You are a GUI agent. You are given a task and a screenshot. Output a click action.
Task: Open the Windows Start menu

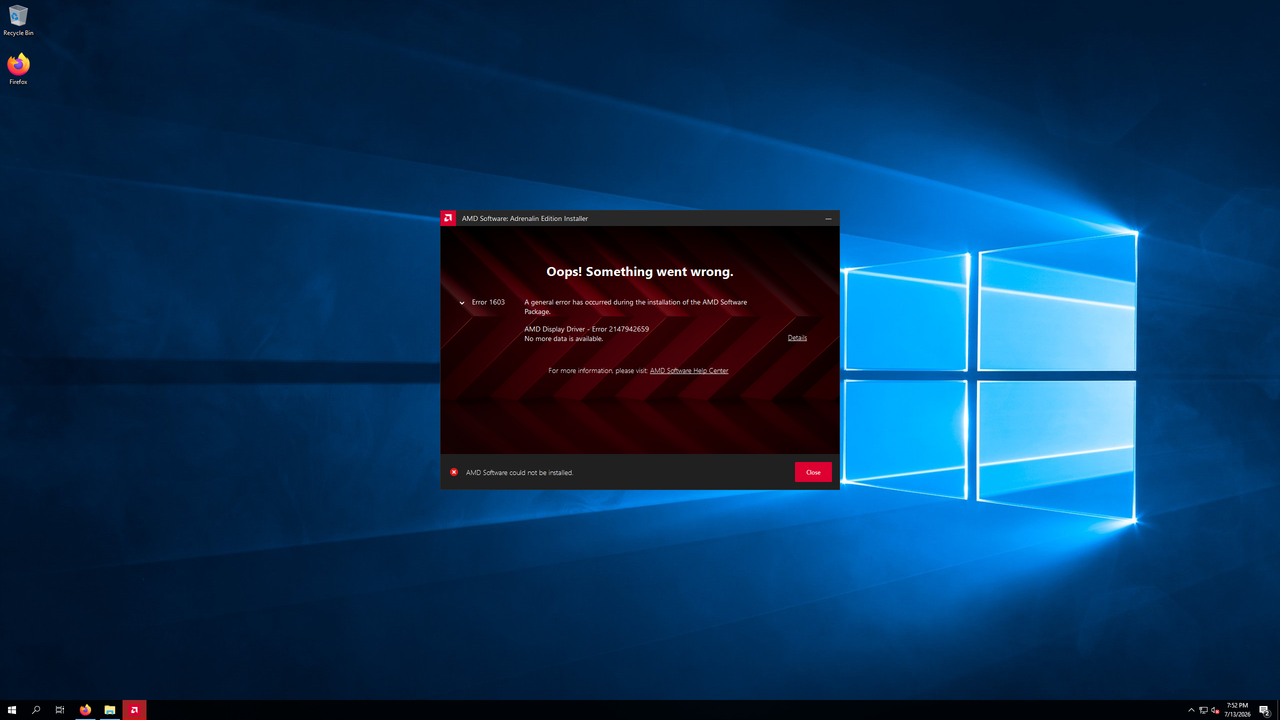12,710
